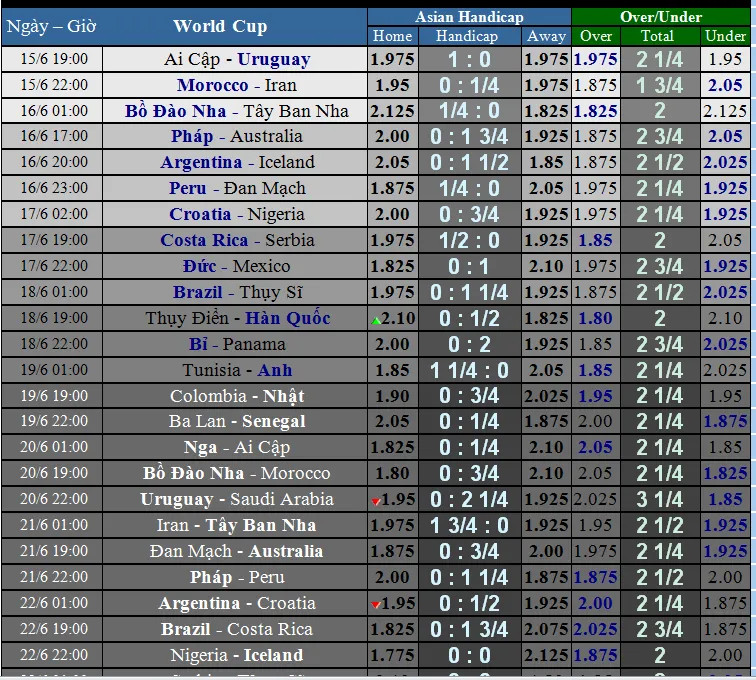756x680 pixels.
Task: Click the Iran - Tây Ban Nha match name
Action: 237,526
